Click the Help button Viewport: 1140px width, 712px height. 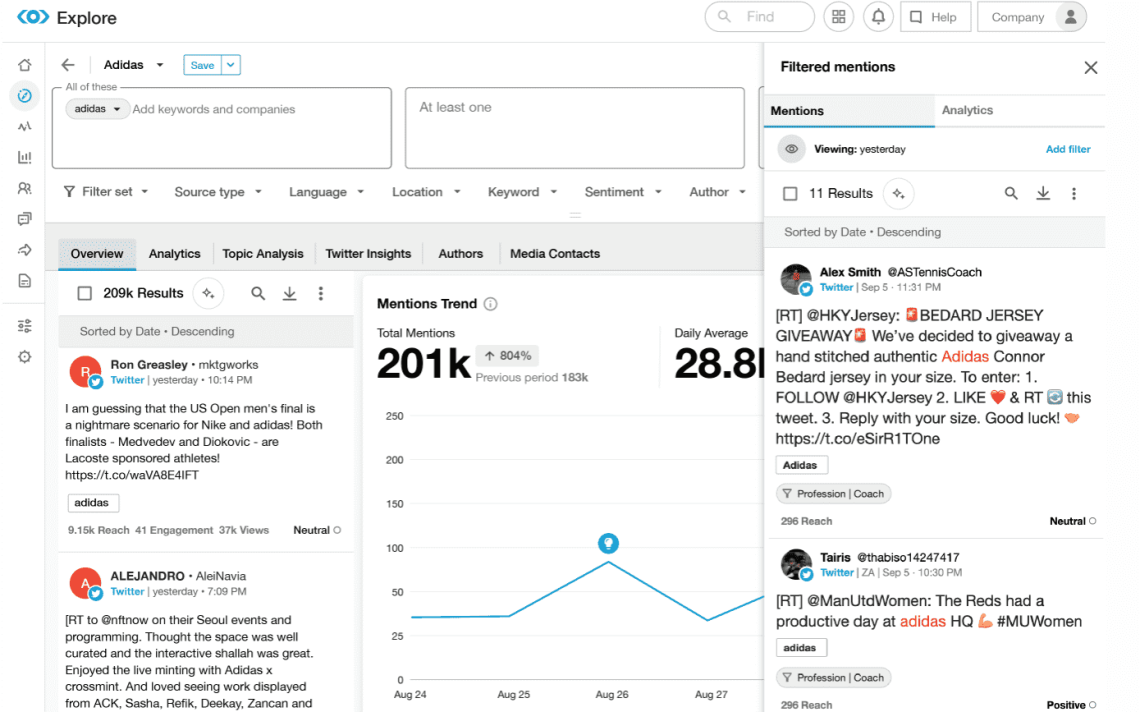pos(933,17)
